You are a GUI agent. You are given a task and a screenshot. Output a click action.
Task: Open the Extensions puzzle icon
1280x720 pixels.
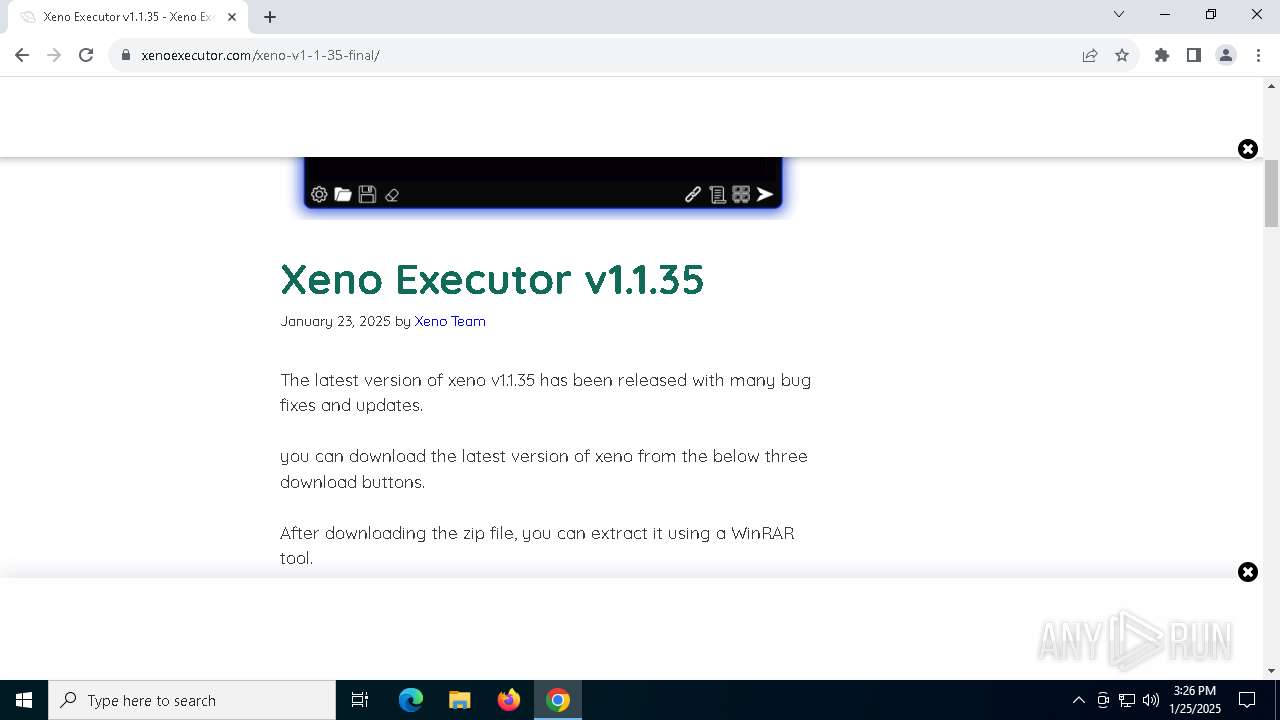point(1162,55)
